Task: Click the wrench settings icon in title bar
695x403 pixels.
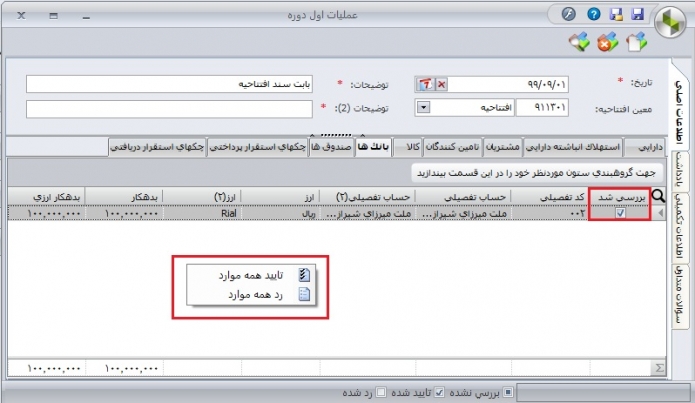Action: coord(570,15)
